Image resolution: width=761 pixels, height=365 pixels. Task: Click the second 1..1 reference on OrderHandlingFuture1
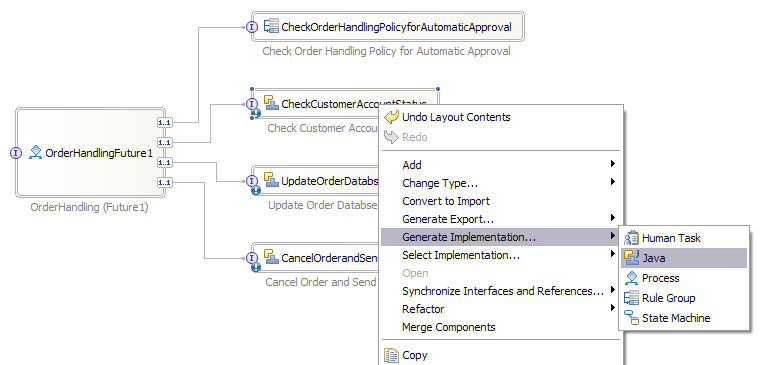click(165, 143)
